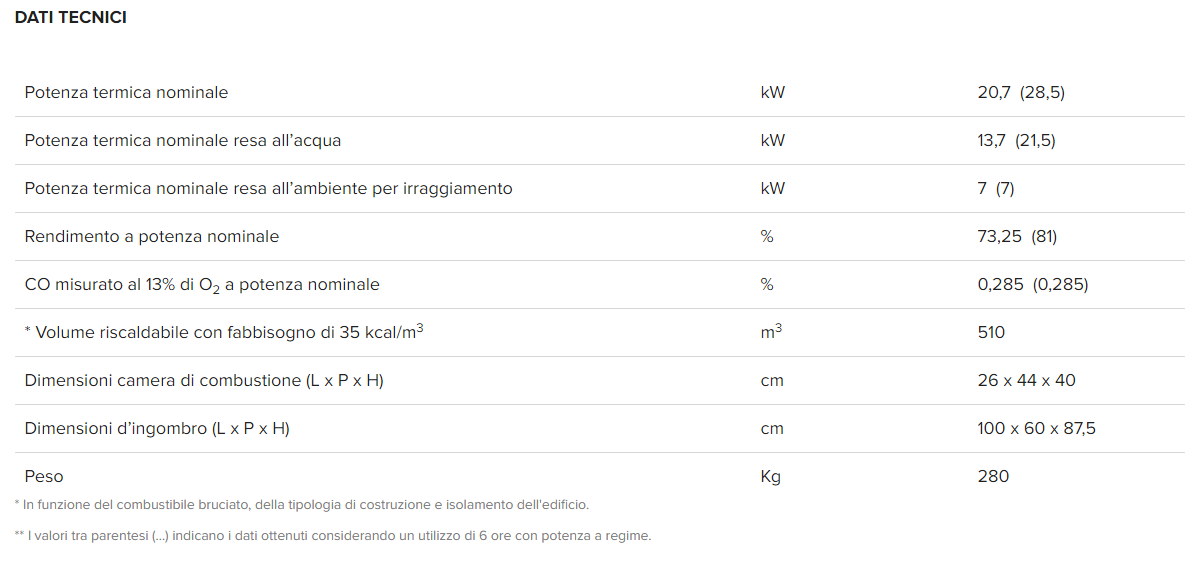Image resolution: width=1200 pixels, height=567 pixels.
Task: Click the value 100 x 60 x 87,5
Action: tap(1036, 429)
